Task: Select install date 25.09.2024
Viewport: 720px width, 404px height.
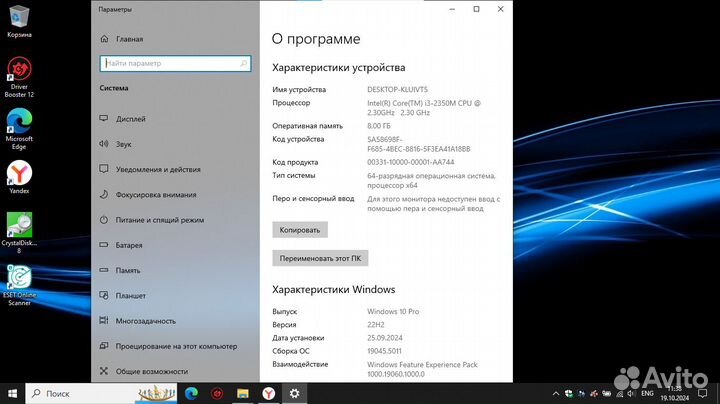Action: (385, 338)
